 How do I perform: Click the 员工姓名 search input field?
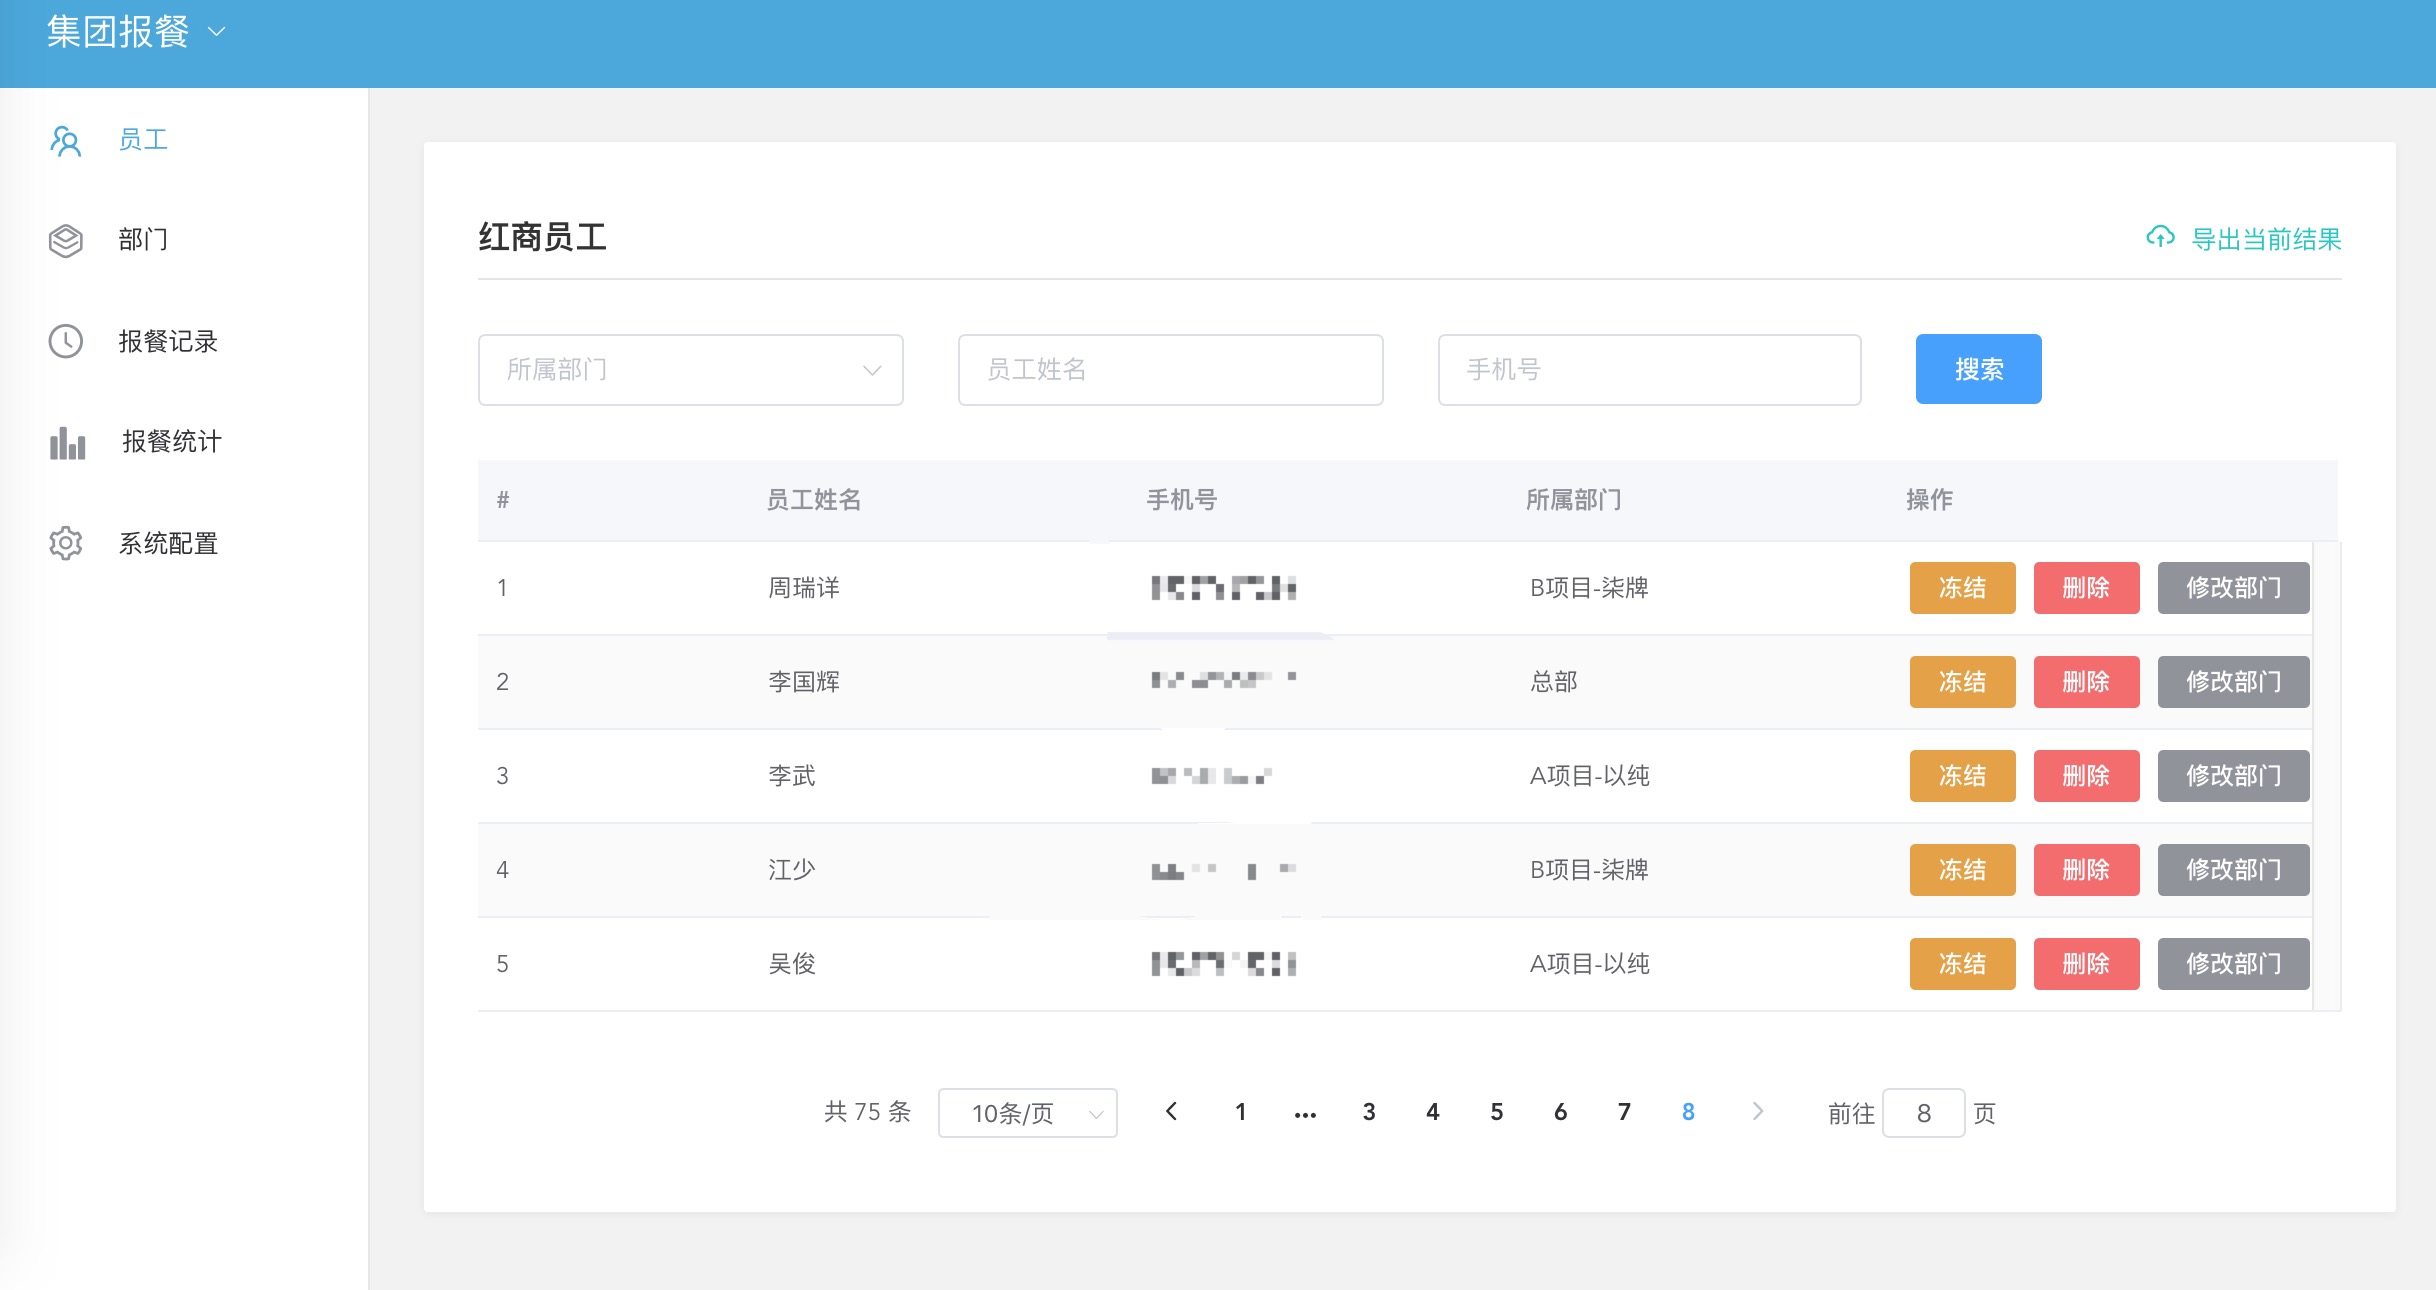point(1170,370)
